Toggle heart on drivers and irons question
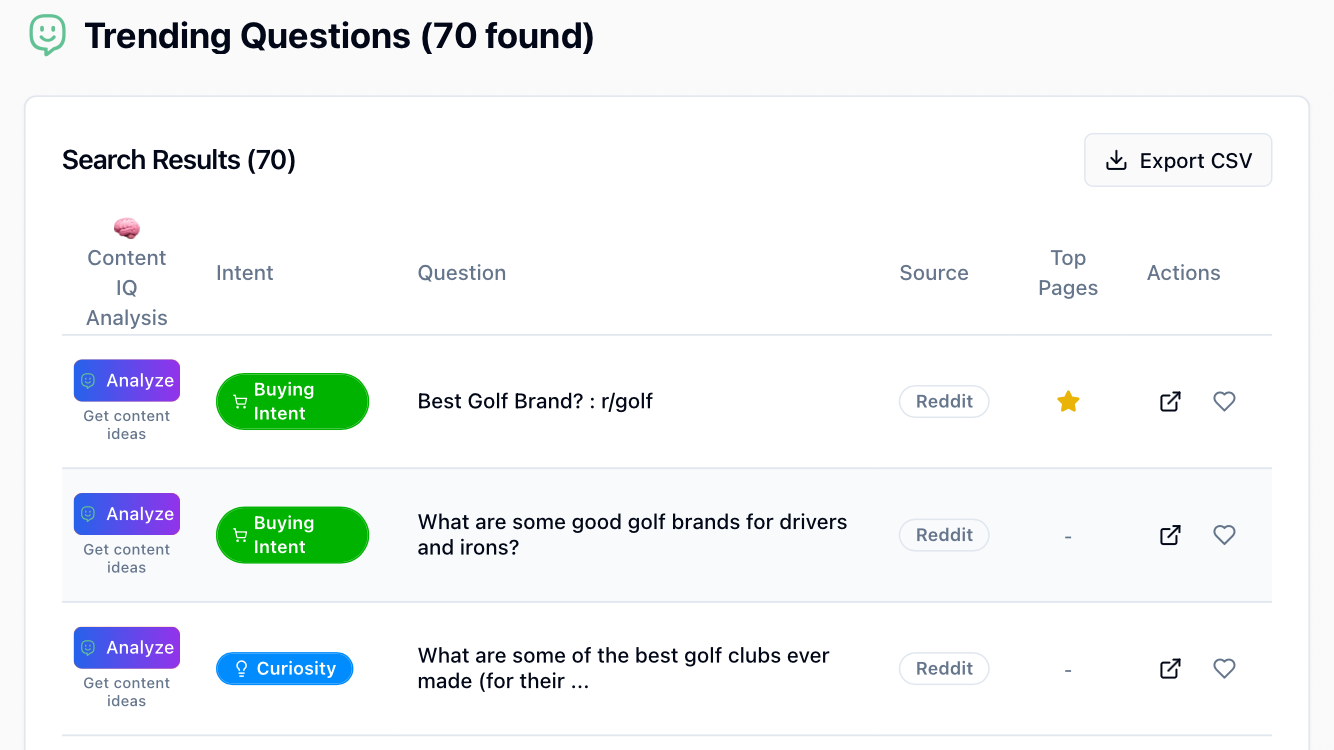 (x=1224, y=535)
